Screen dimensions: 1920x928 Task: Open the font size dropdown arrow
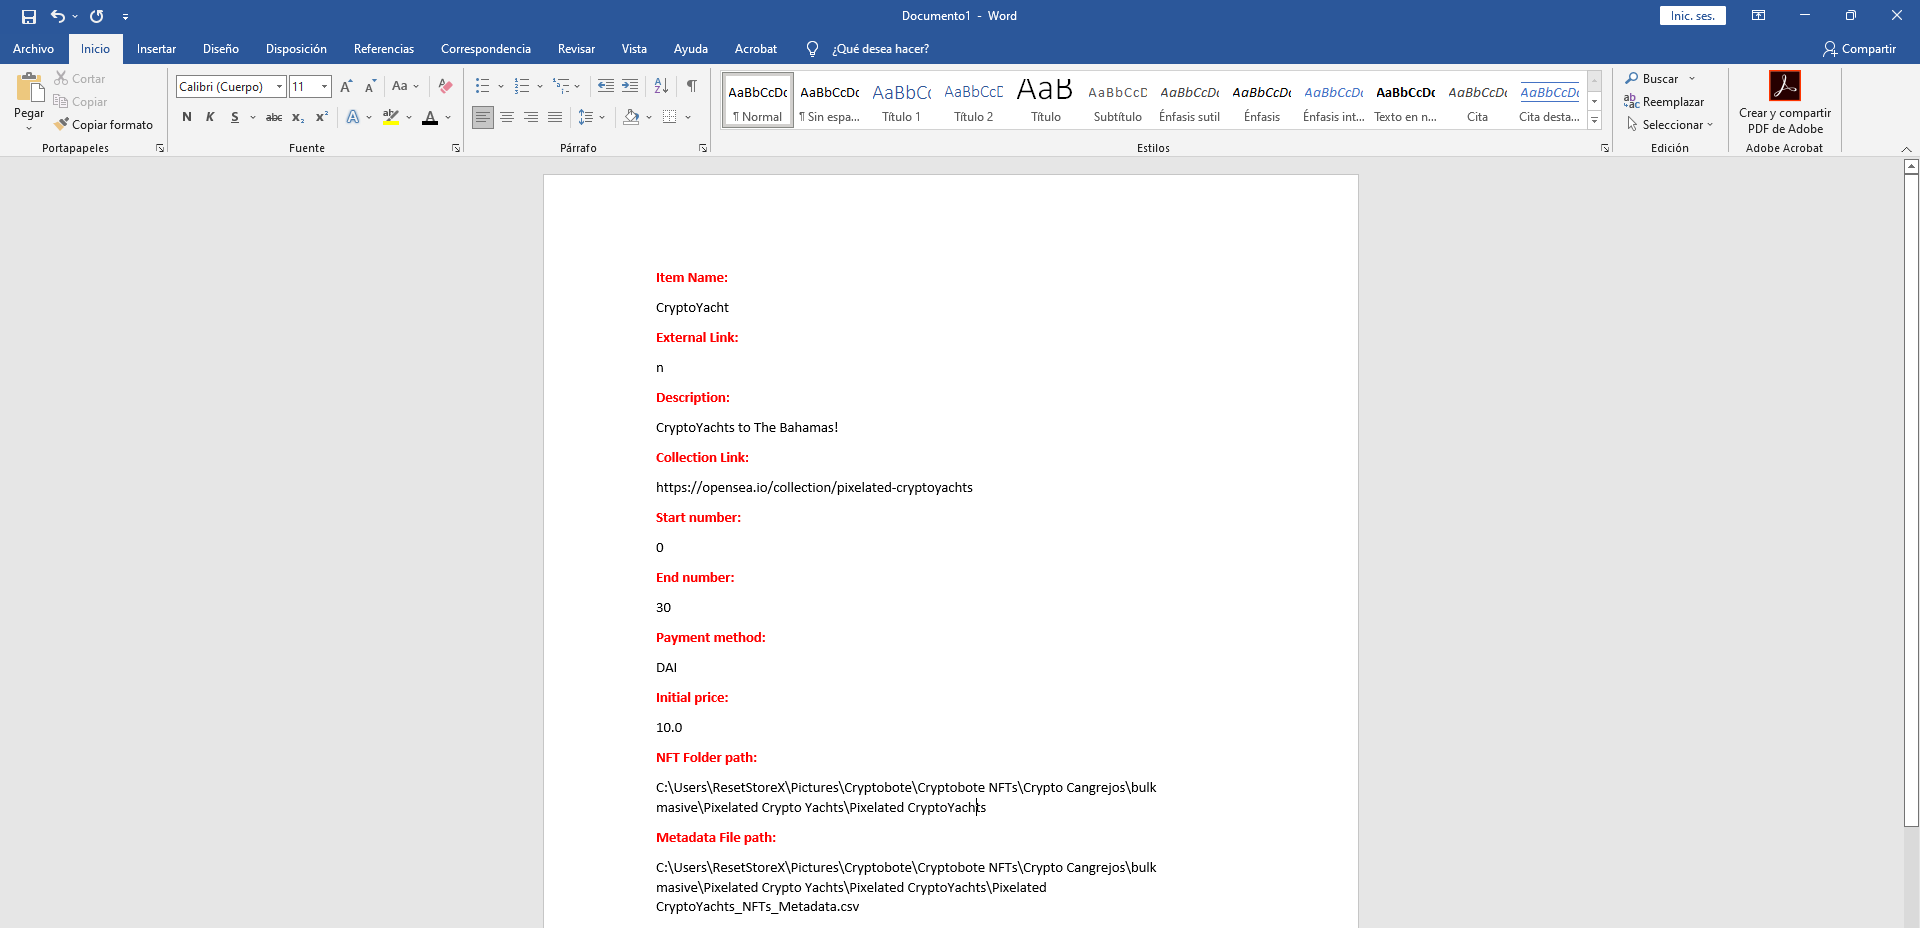[x=324, y=87]
